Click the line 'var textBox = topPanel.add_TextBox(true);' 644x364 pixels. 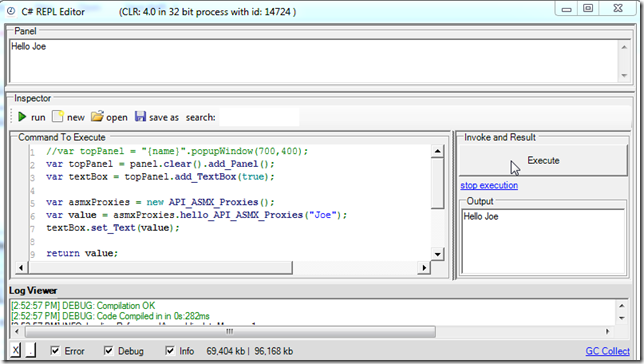(x=160, y=177)
